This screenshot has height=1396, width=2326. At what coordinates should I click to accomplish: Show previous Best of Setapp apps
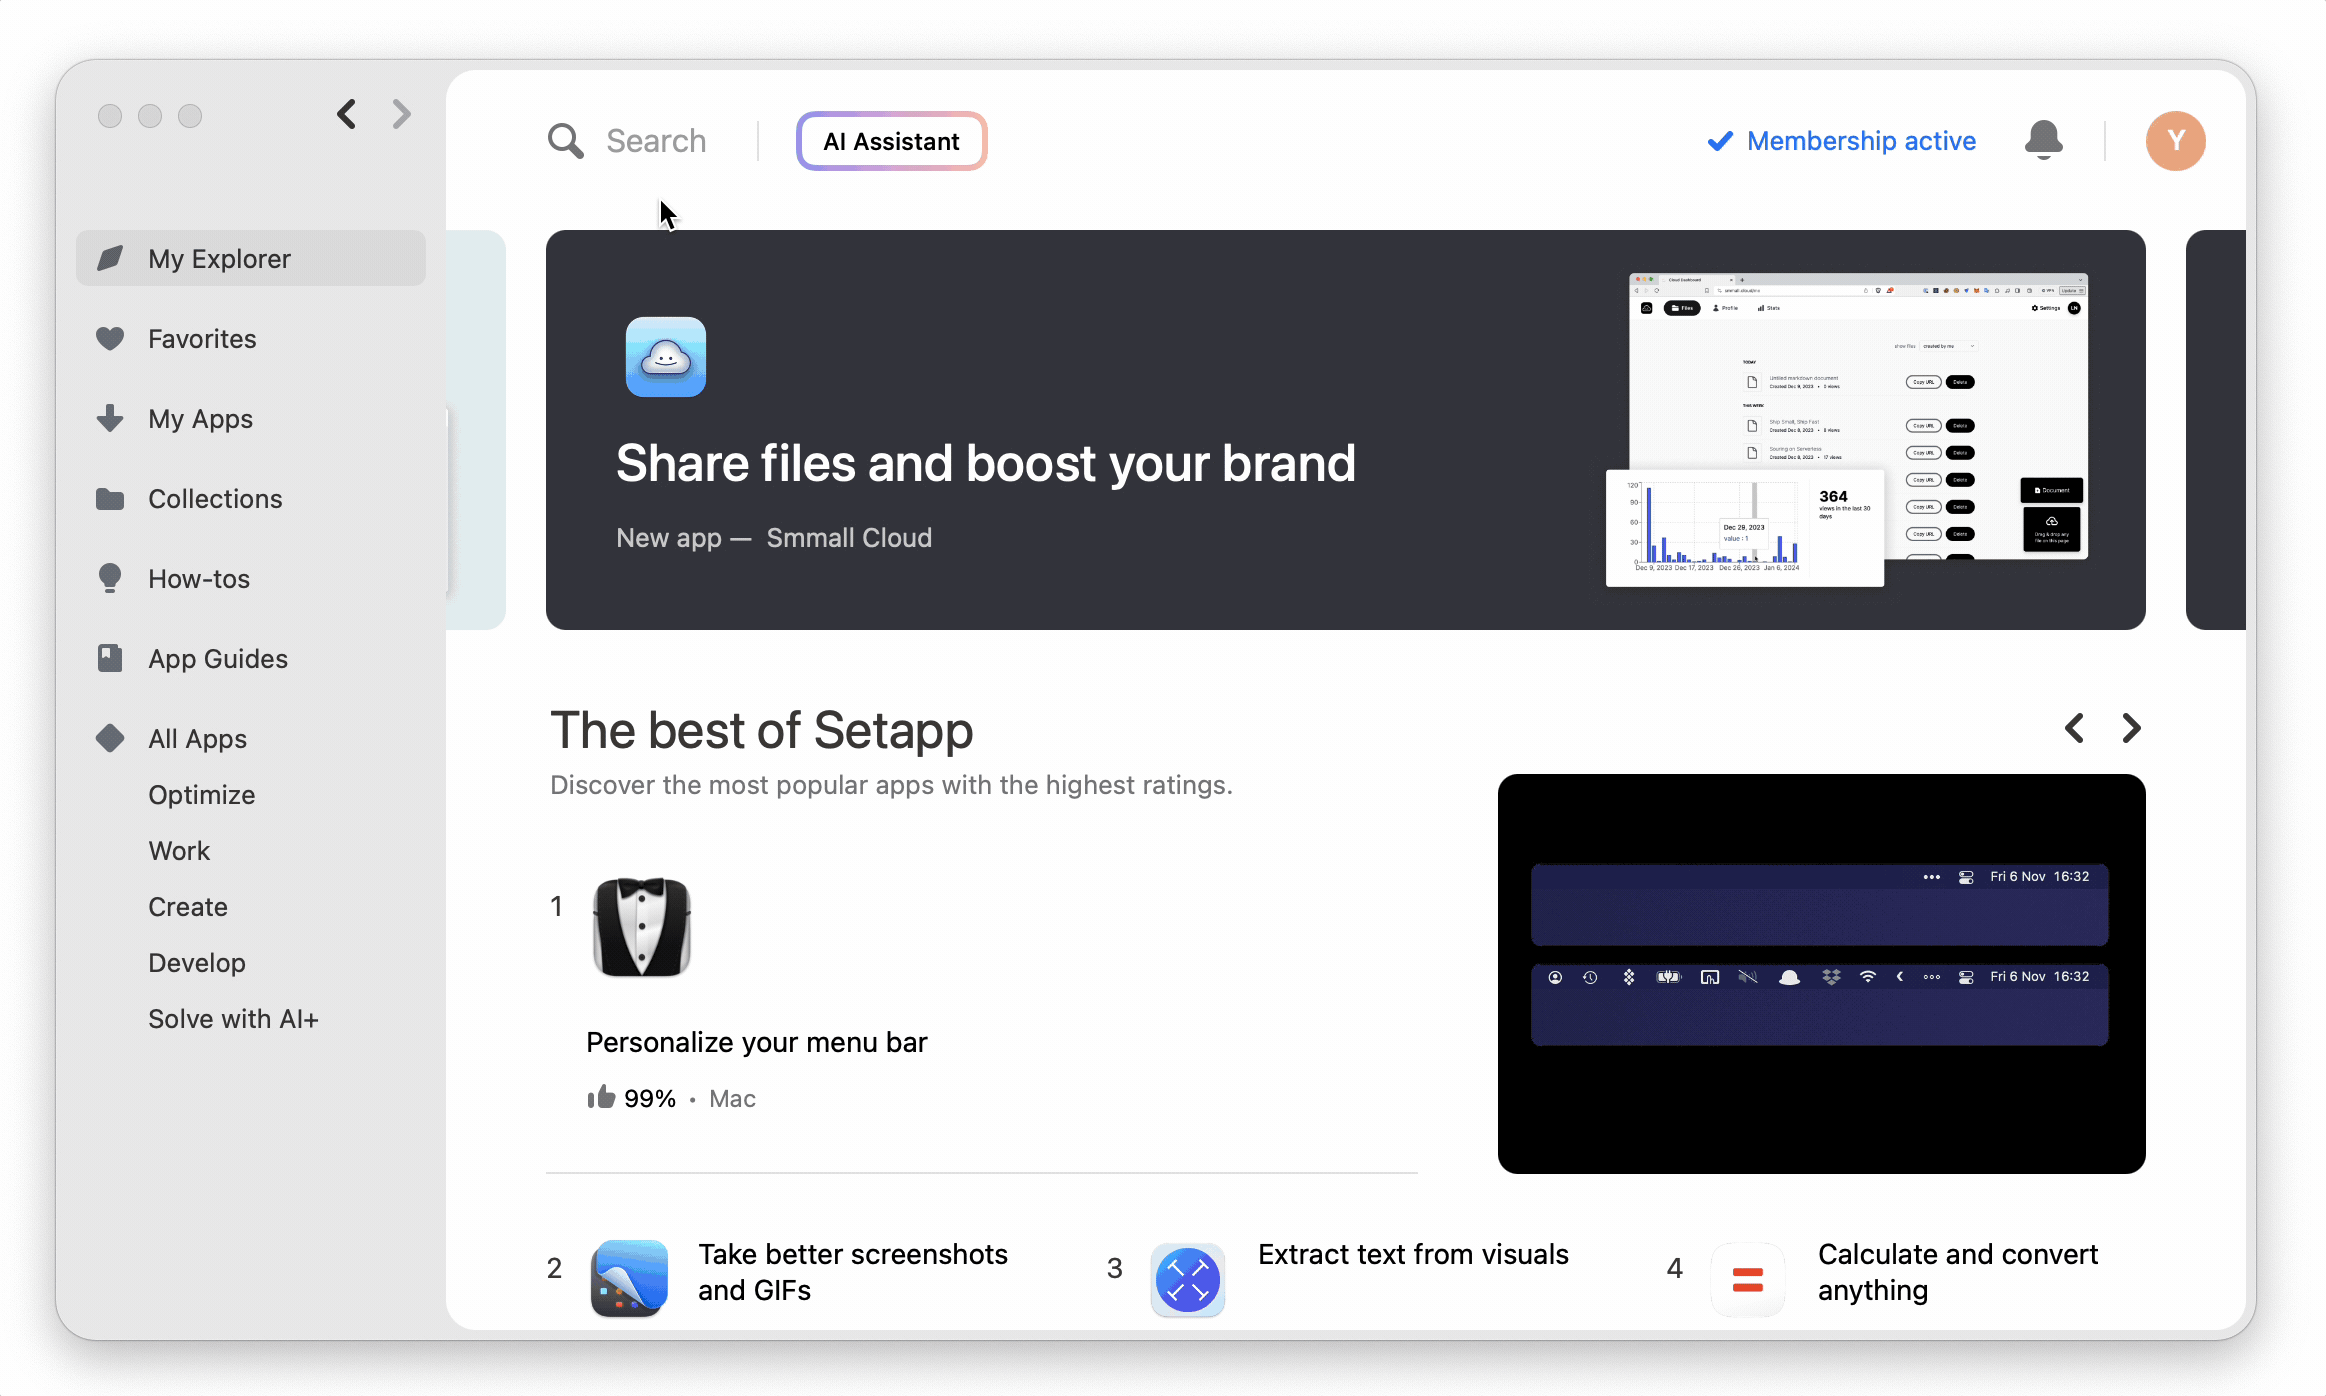tap(2075, 728)
